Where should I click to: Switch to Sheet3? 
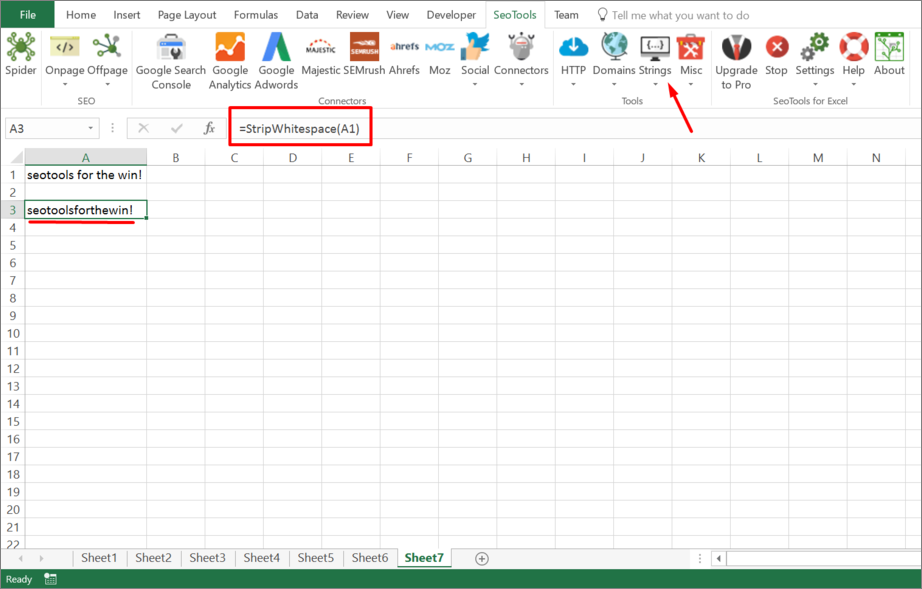[207, 558]
